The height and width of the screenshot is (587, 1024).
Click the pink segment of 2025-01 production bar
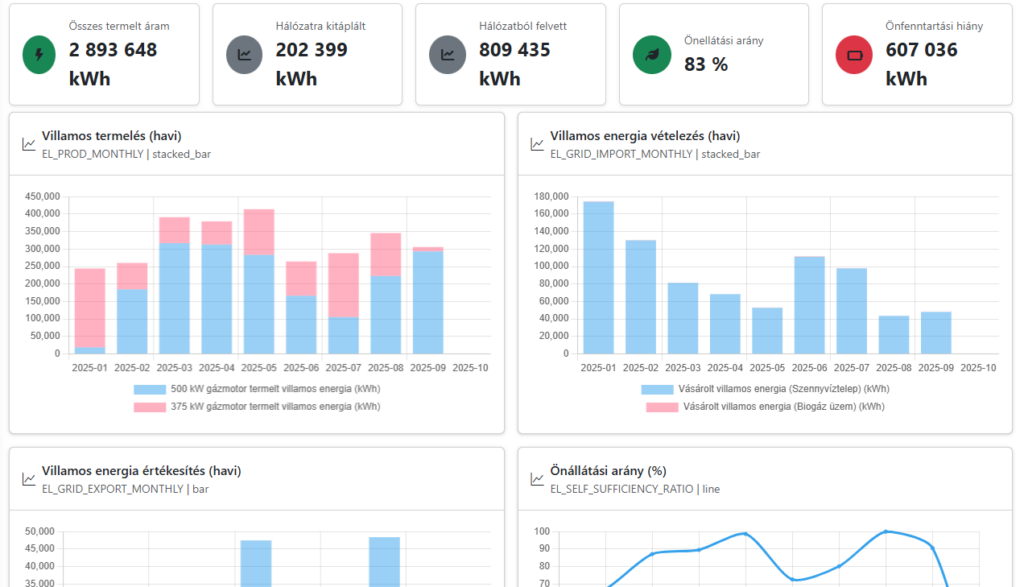tap(90, 305)
